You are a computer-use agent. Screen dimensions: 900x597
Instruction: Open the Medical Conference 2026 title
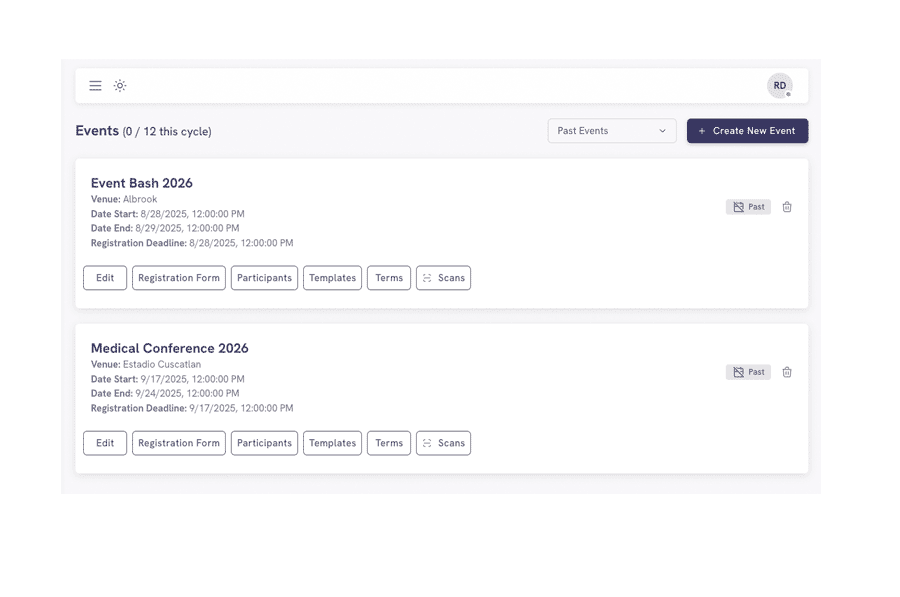tap(168, 347)
